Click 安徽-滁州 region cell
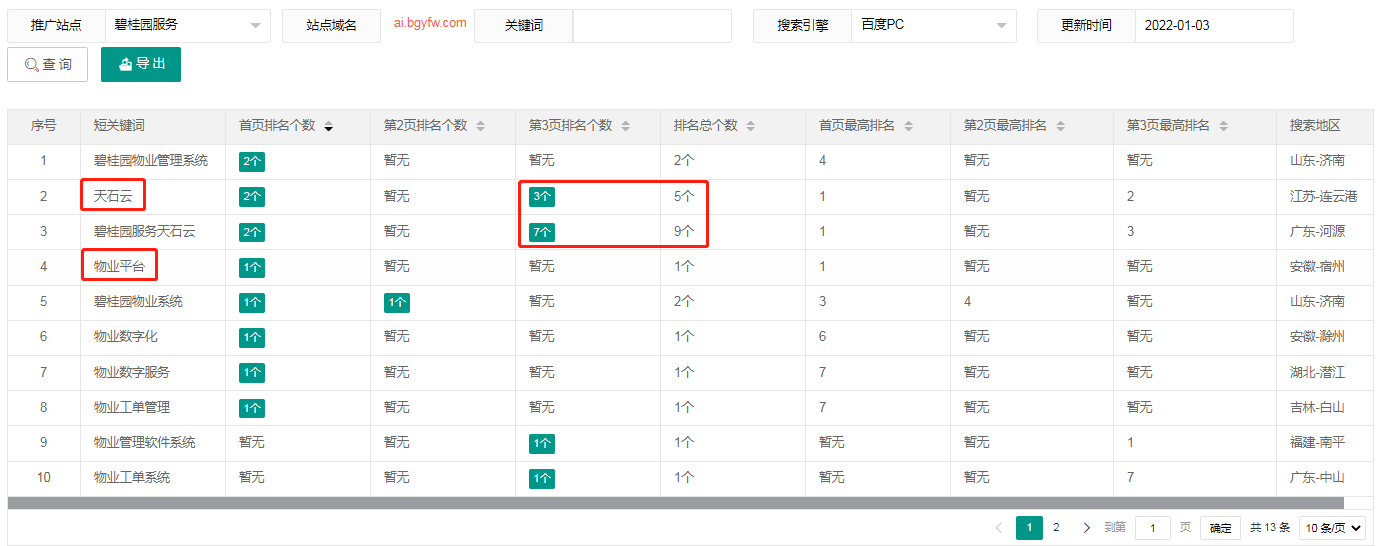Image resolution: width=1382 pixels, height=546 pixels. [x=1317, y=336]
